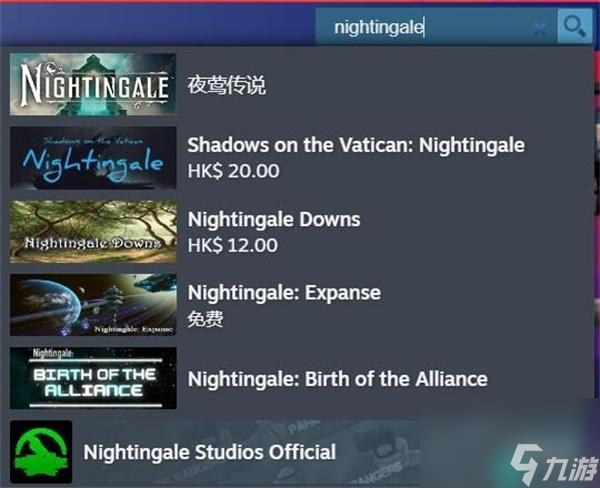Click the 免费 free label
600x488 pixels.
[x=205, y=319]
